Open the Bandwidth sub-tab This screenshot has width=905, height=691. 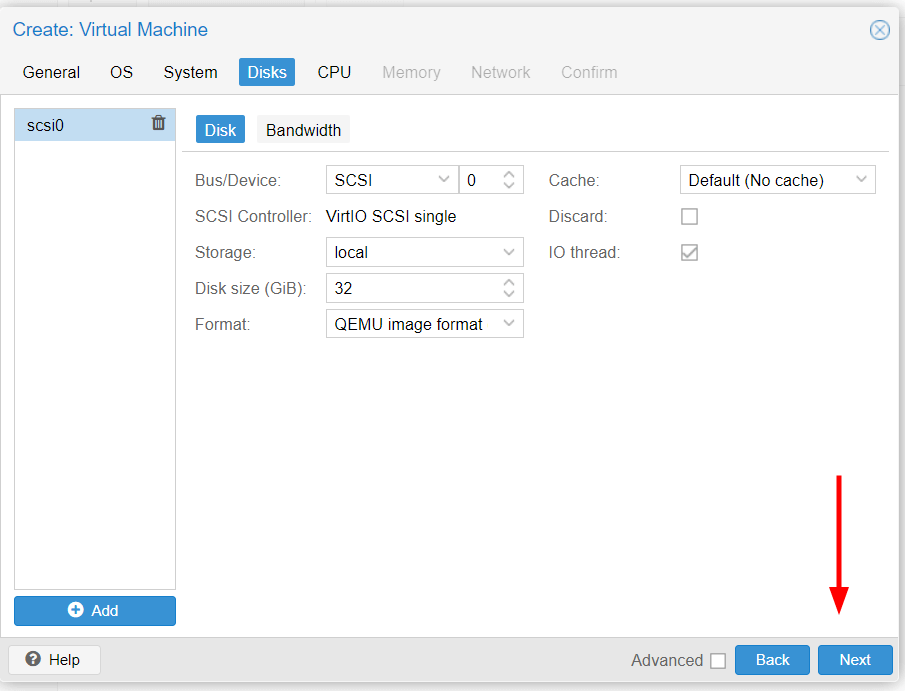(303, 130)
